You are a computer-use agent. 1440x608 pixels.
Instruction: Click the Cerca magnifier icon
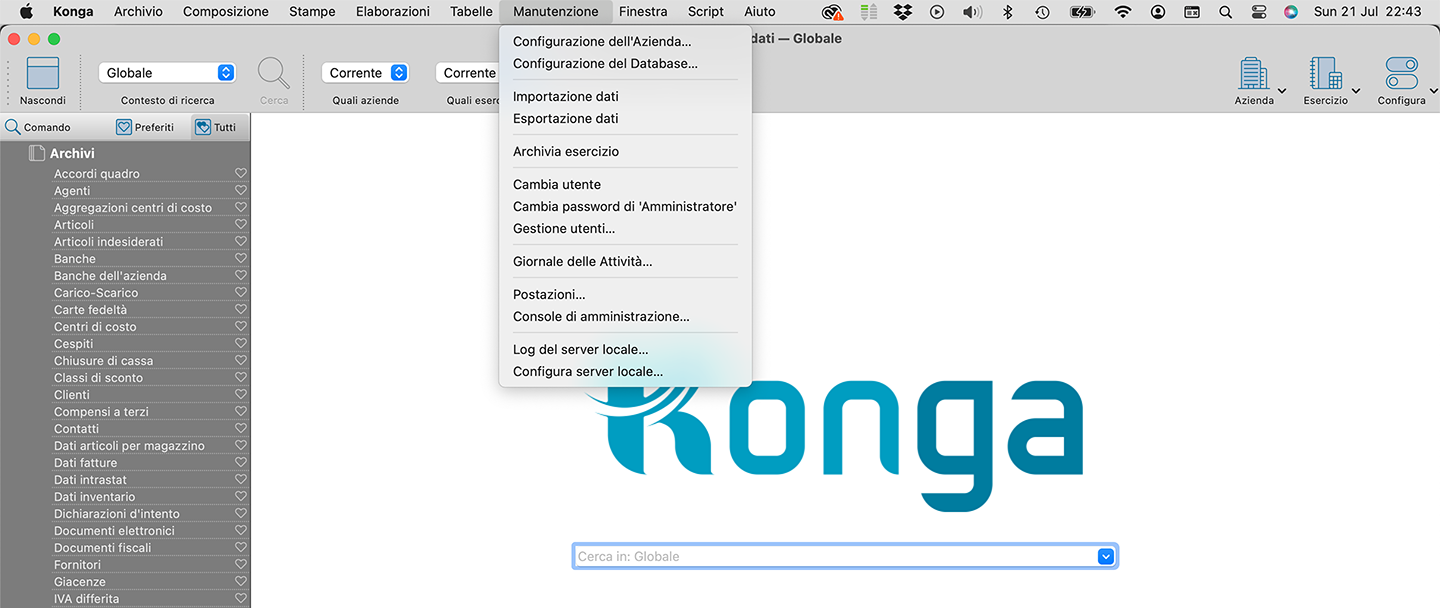pyautogui.click(x=274, y=74)
